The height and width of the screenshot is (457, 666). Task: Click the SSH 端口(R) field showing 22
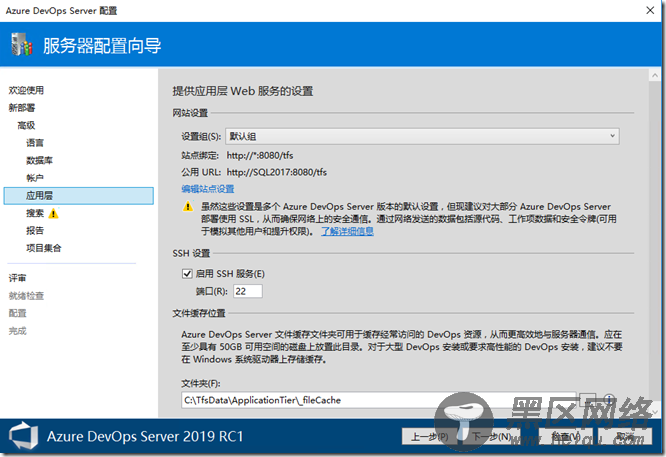[248, 291]
